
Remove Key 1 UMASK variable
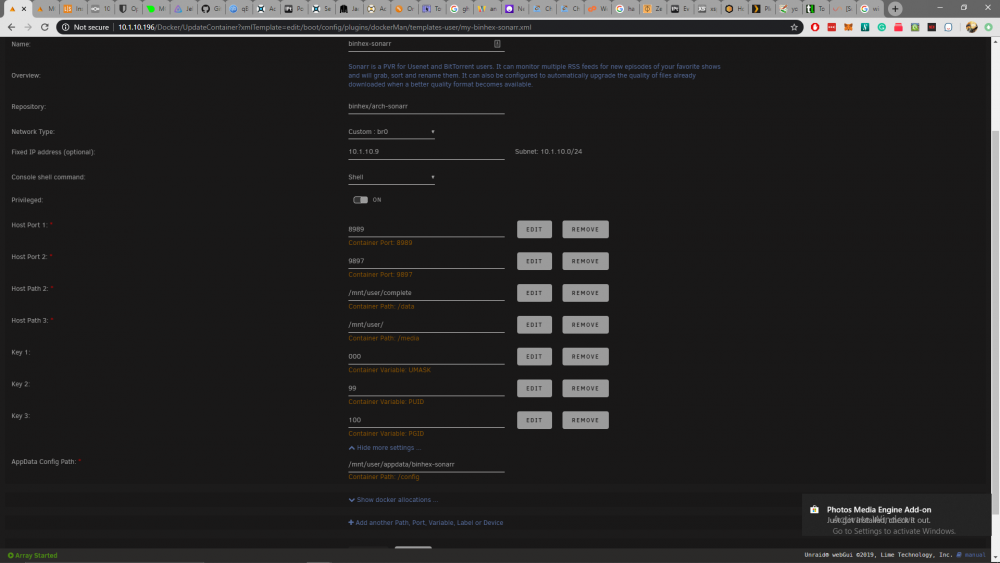585,357
